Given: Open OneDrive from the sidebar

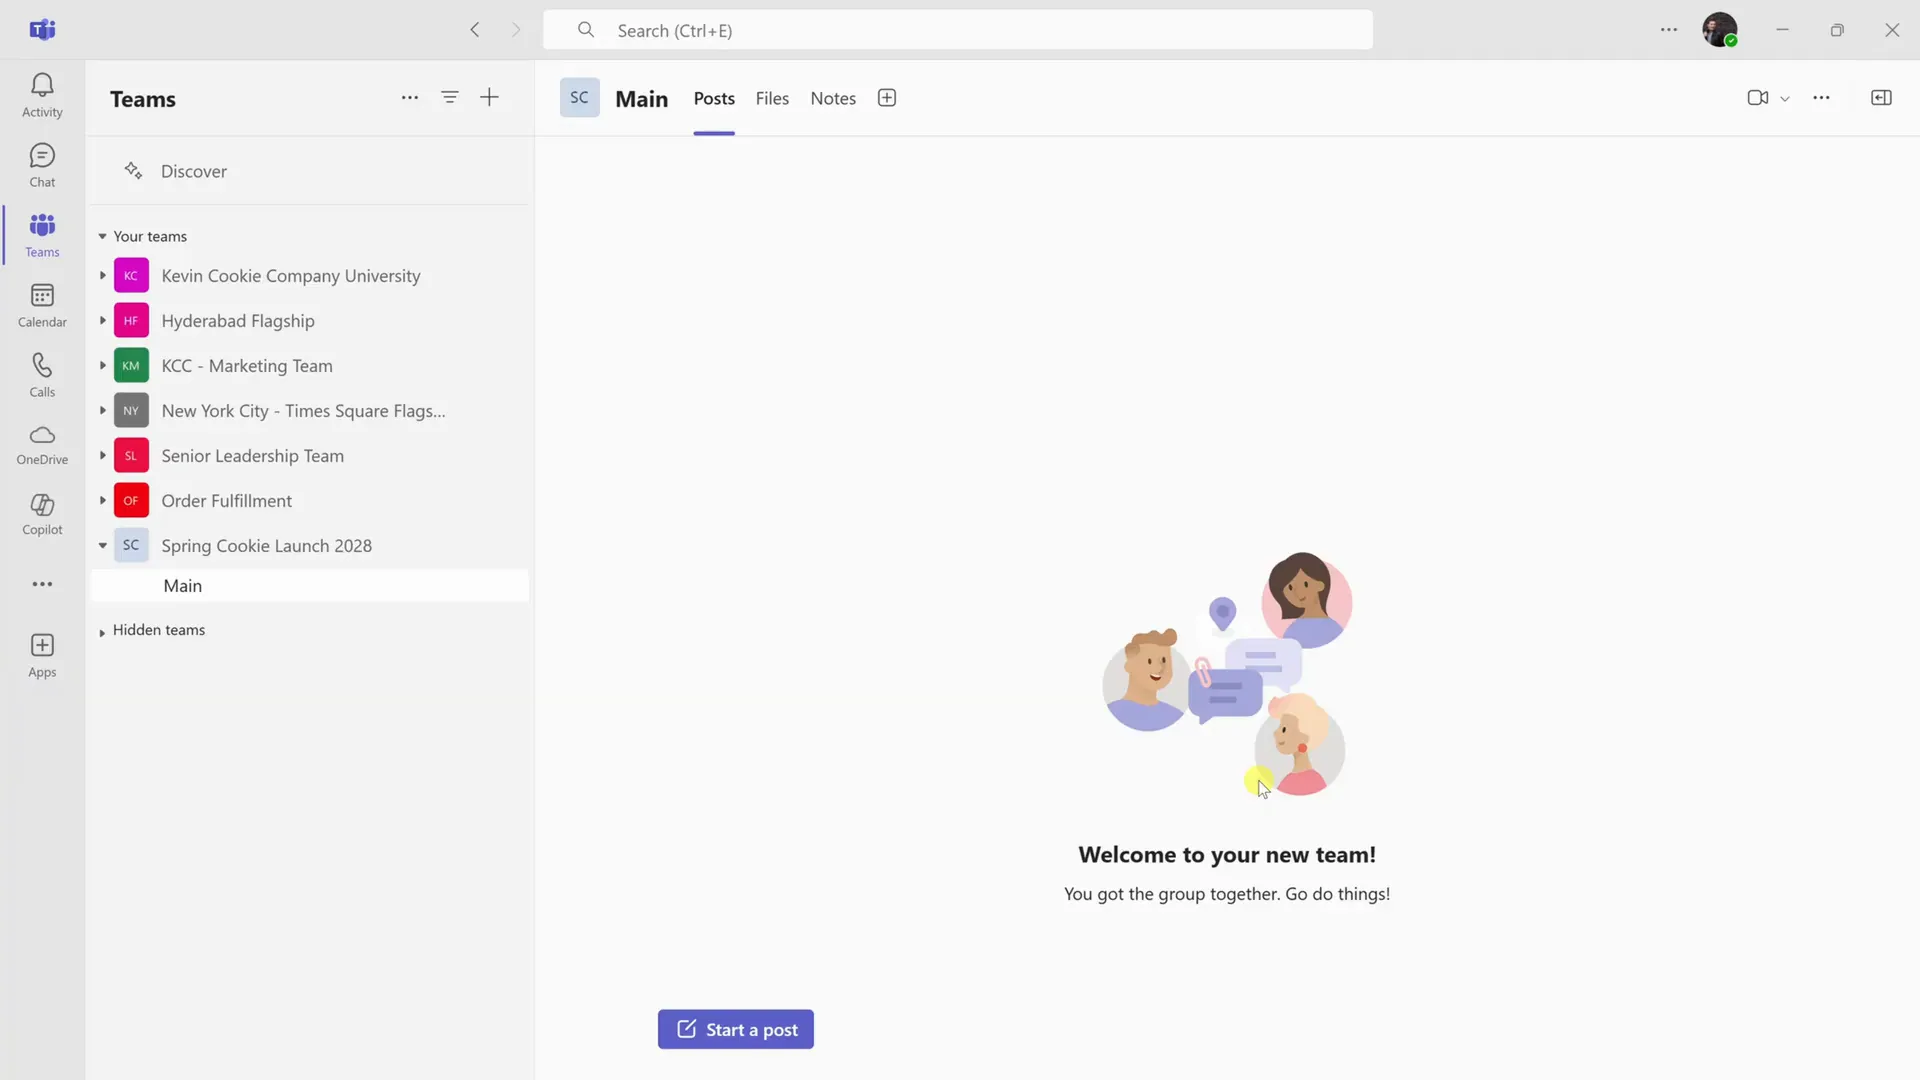Looking at the screenshot, I should coord(42,445).
